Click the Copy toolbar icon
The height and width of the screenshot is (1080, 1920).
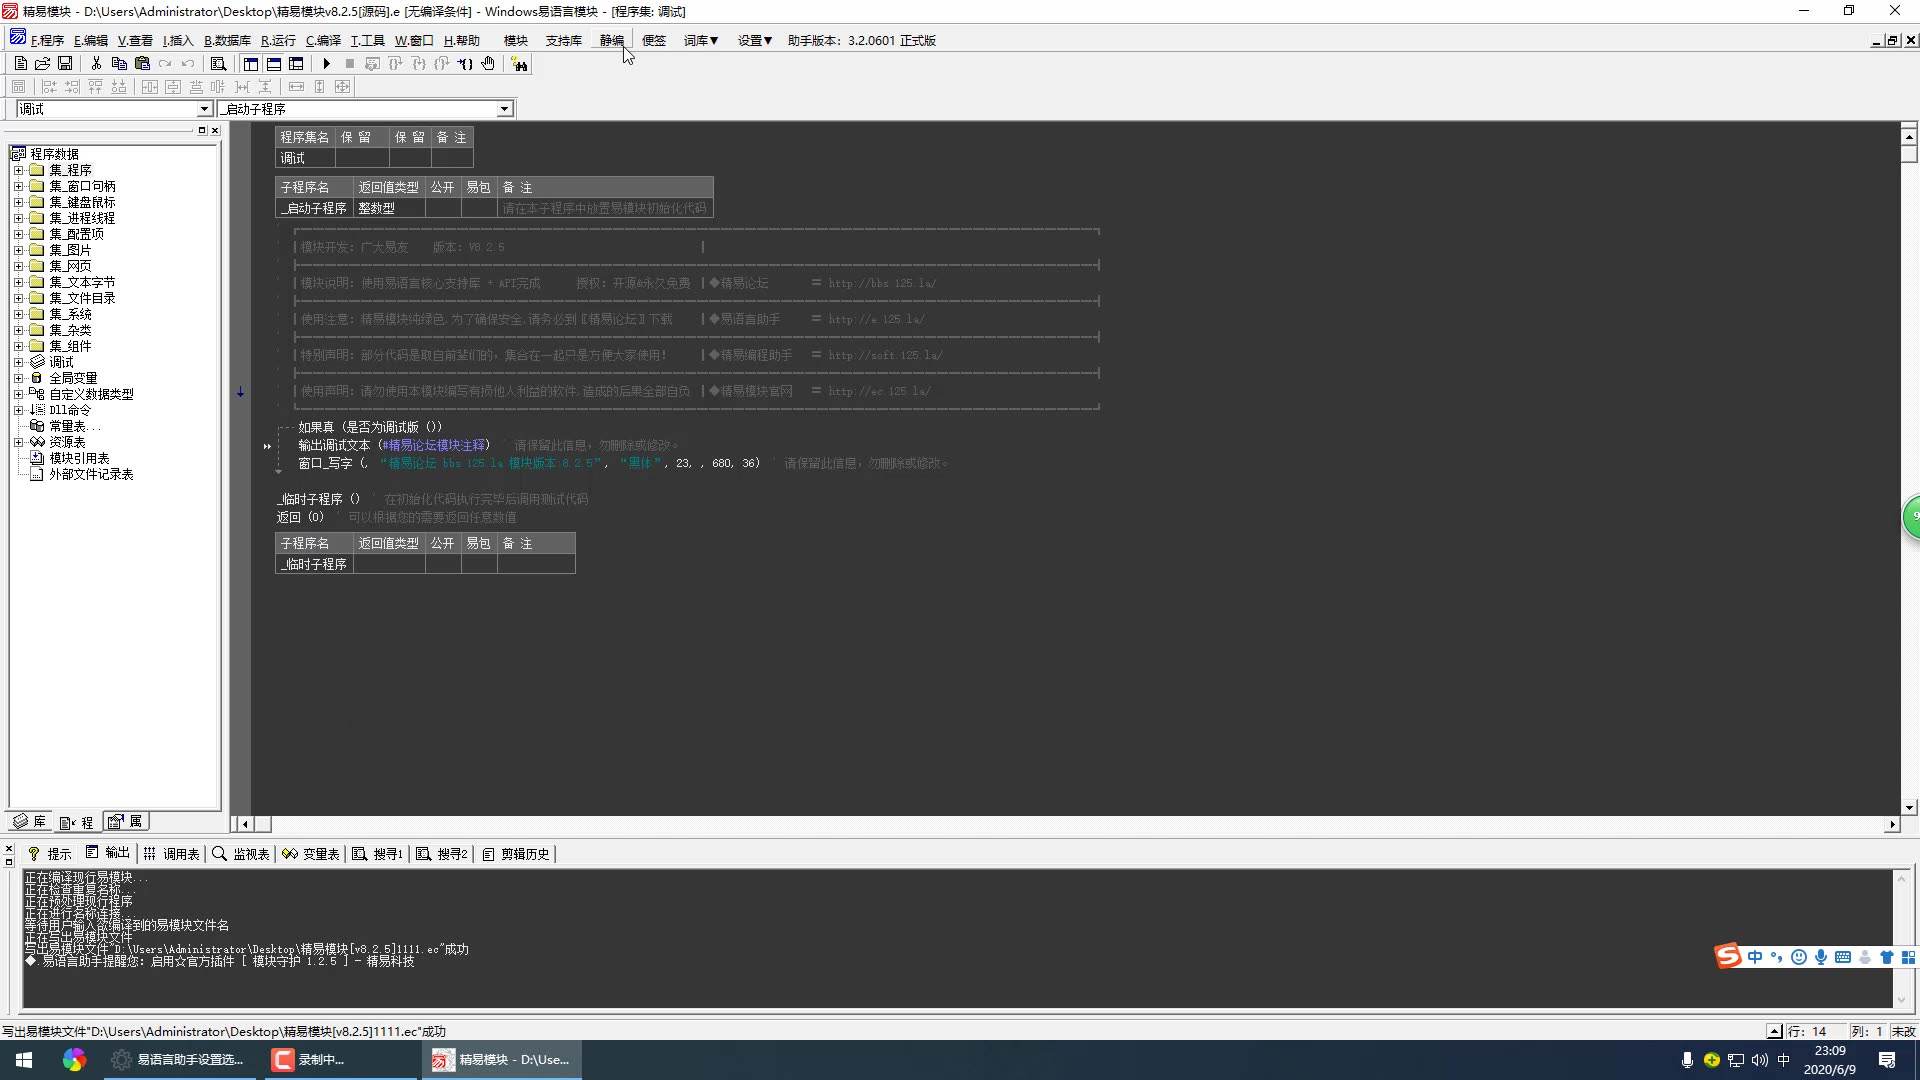119,63
